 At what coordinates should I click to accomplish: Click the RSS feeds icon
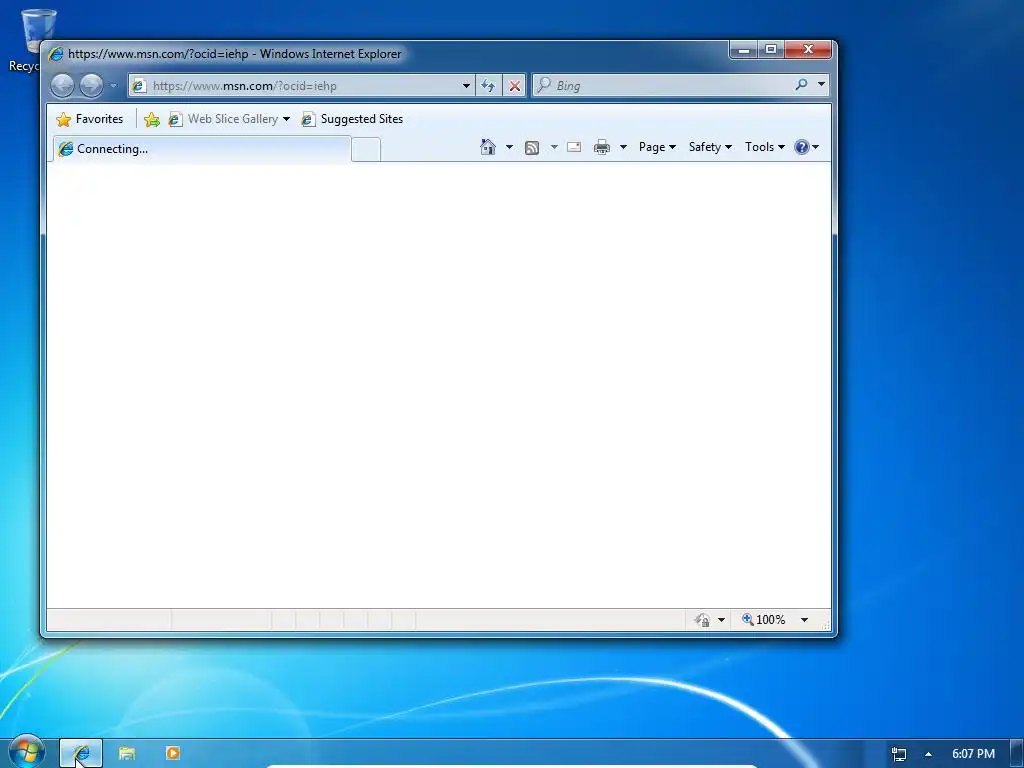point(532,148)
